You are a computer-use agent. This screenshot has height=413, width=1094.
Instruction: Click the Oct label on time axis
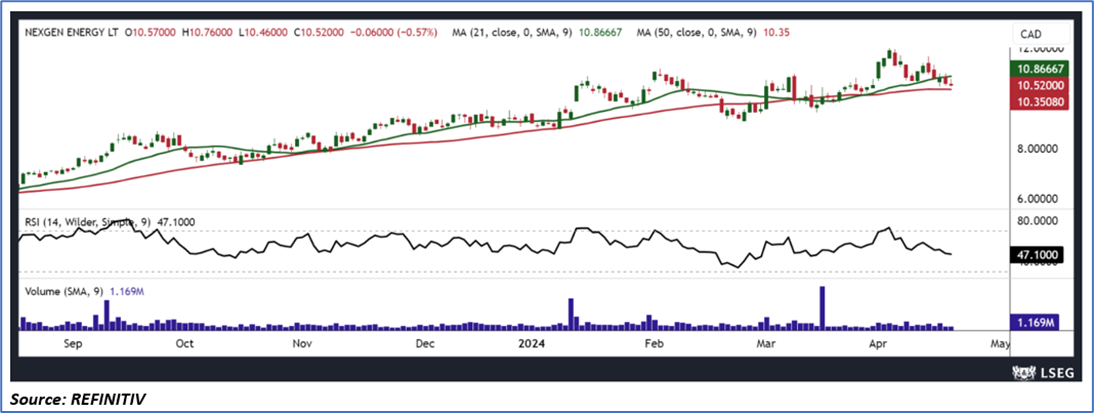point(185,344)
